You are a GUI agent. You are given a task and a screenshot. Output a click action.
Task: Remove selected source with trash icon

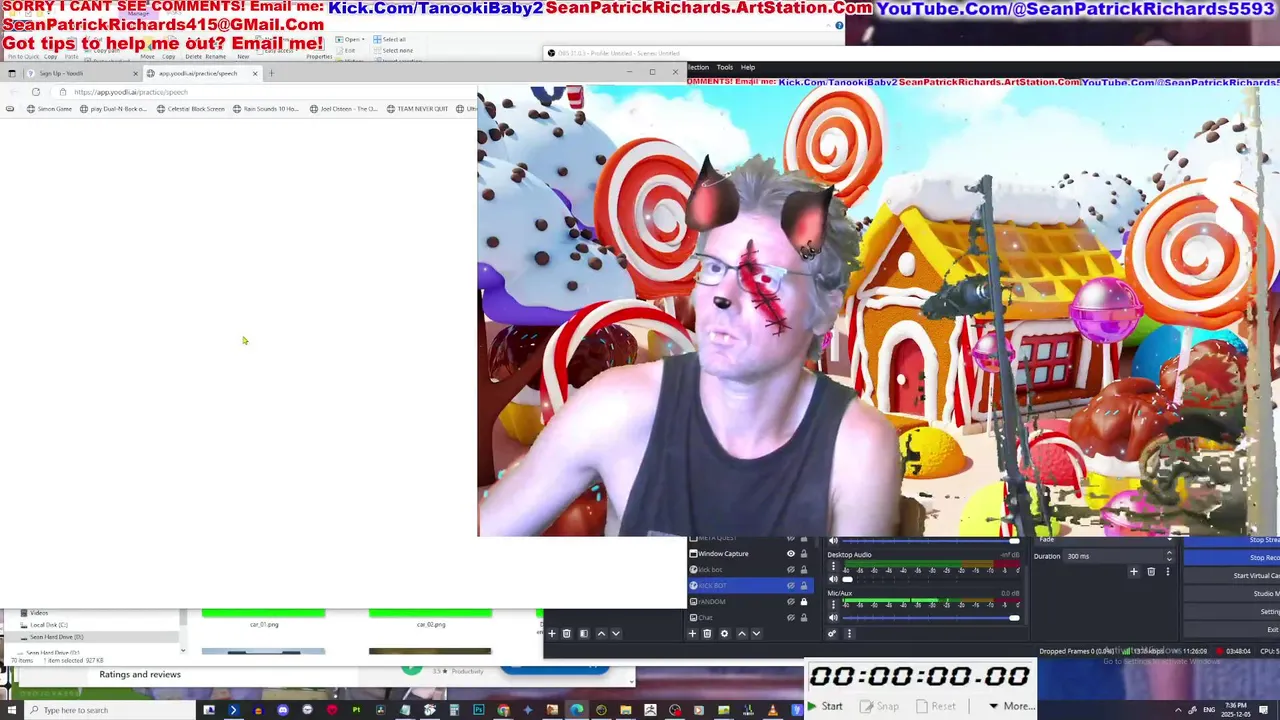click(x=707, y=633)
